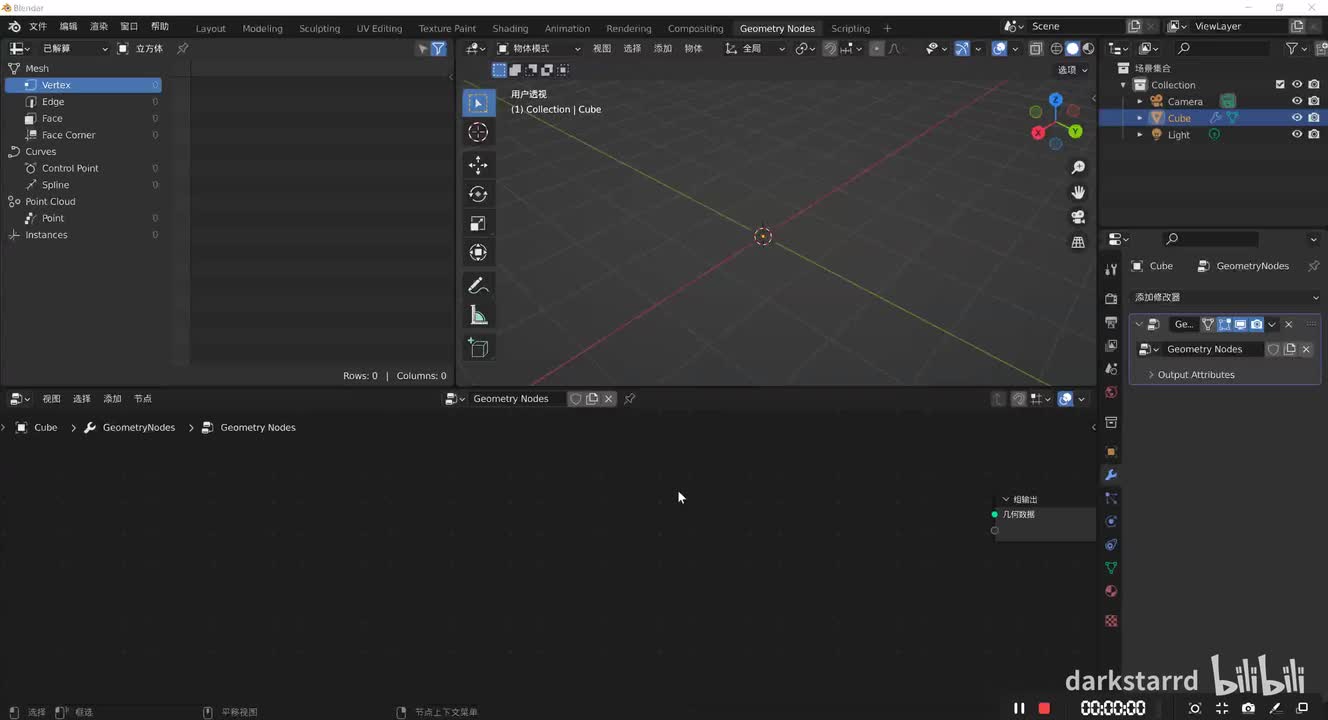Disable Cube in renders
This screenshot has height=720, width=1328.
point(1314,118)
